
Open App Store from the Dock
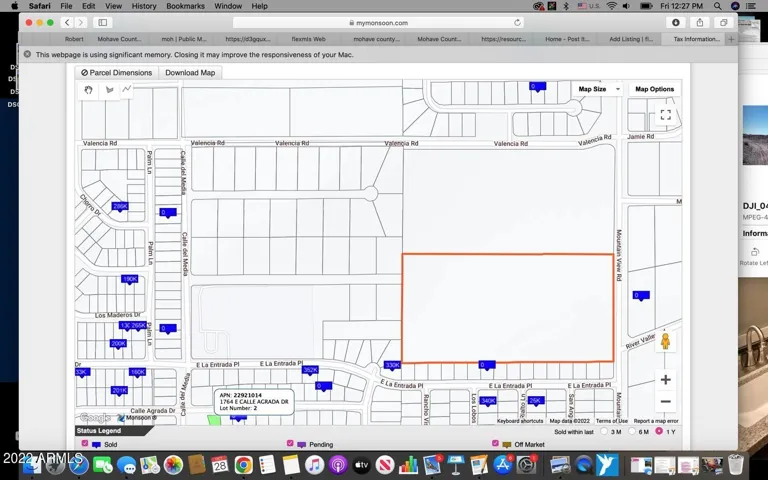502,464
